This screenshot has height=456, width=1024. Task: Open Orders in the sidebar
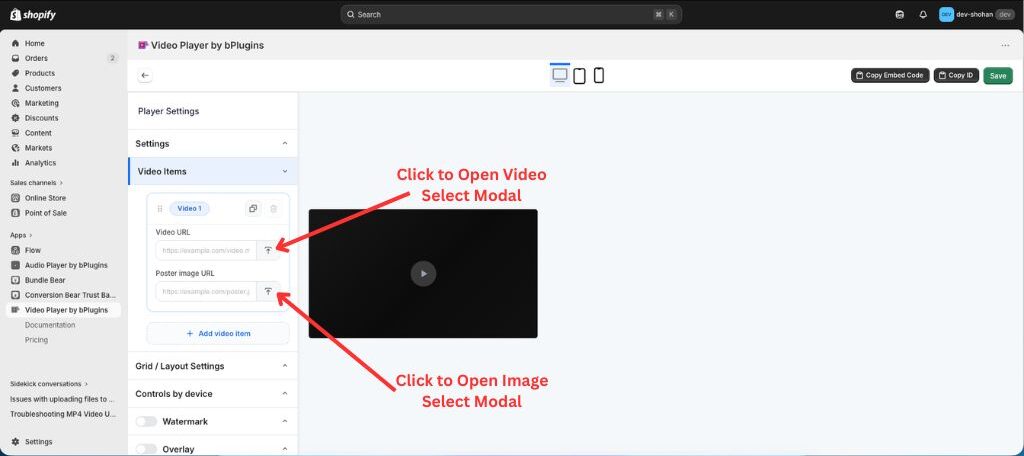point(37,58)
